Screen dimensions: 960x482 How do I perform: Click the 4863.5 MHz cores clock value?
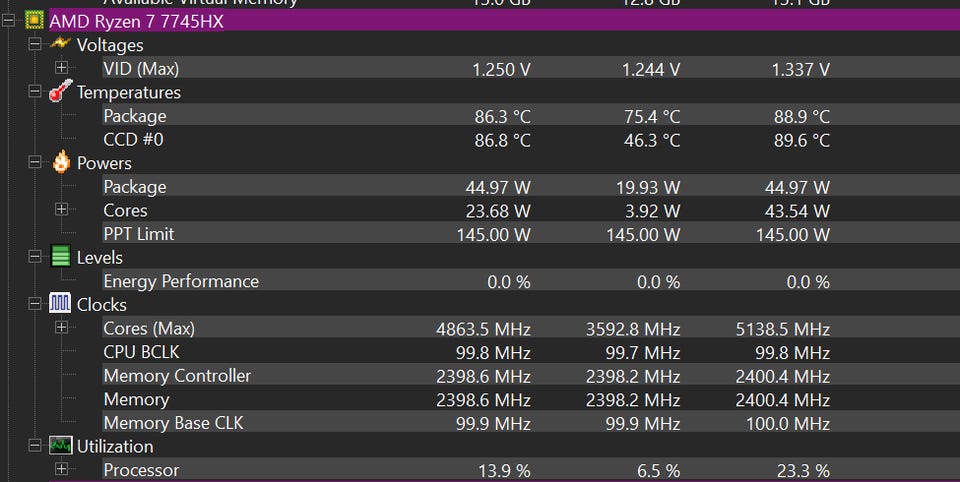coord(484,329)
